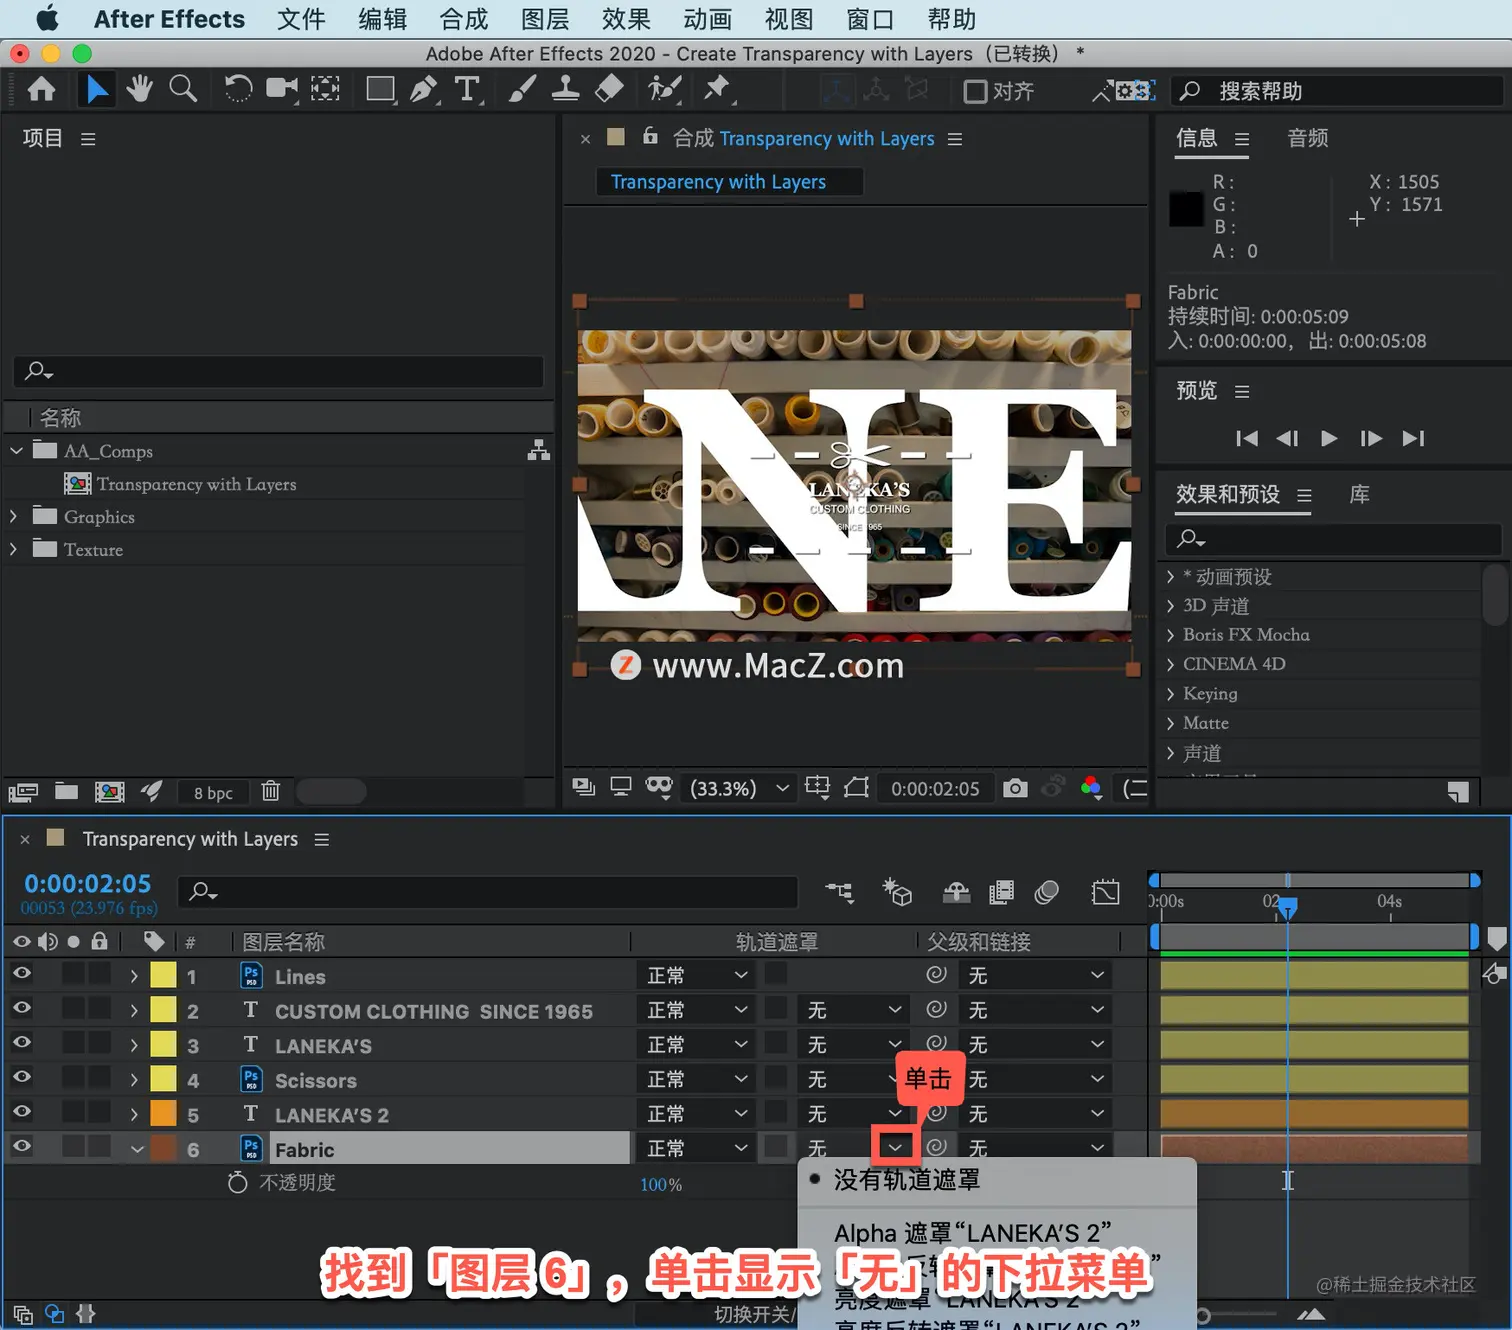
Task: Create a new folder in Project panel
Action: (67, 791)
